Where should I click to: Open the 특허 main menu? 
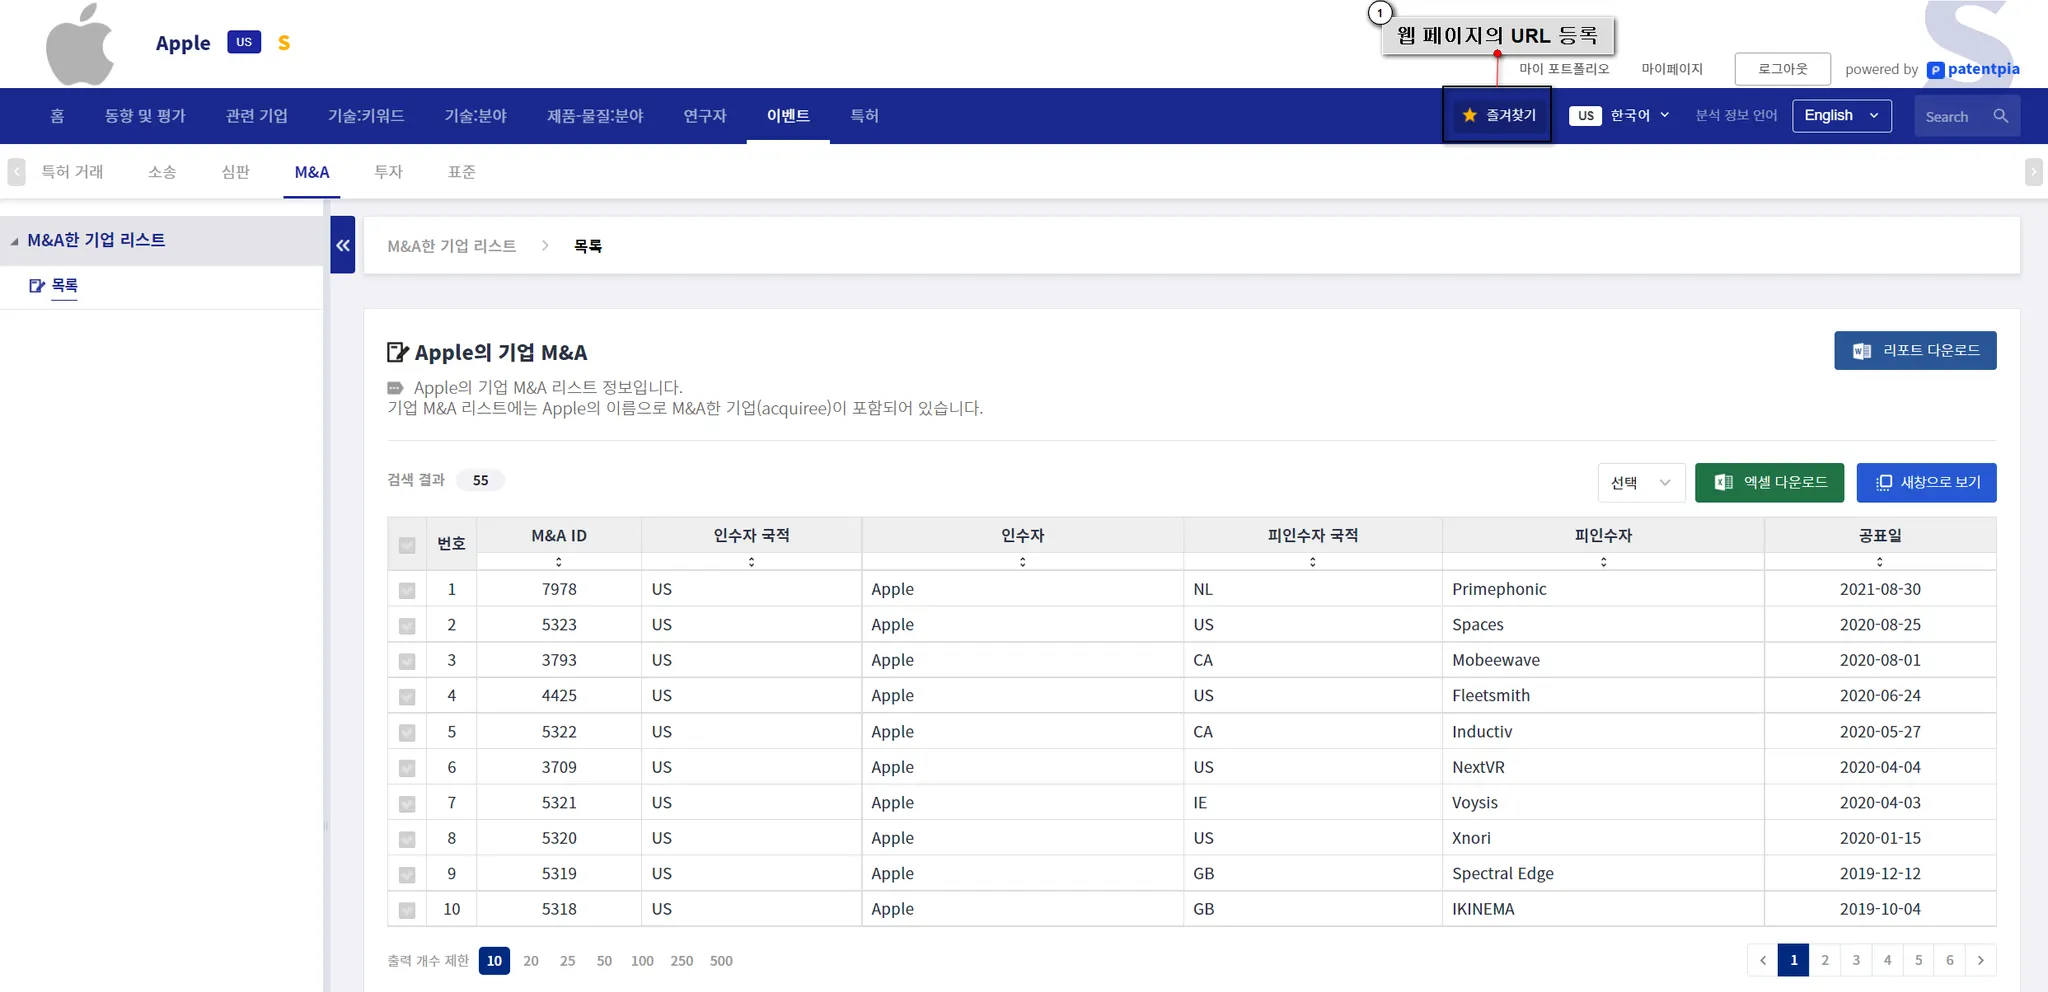click(864, 115)
